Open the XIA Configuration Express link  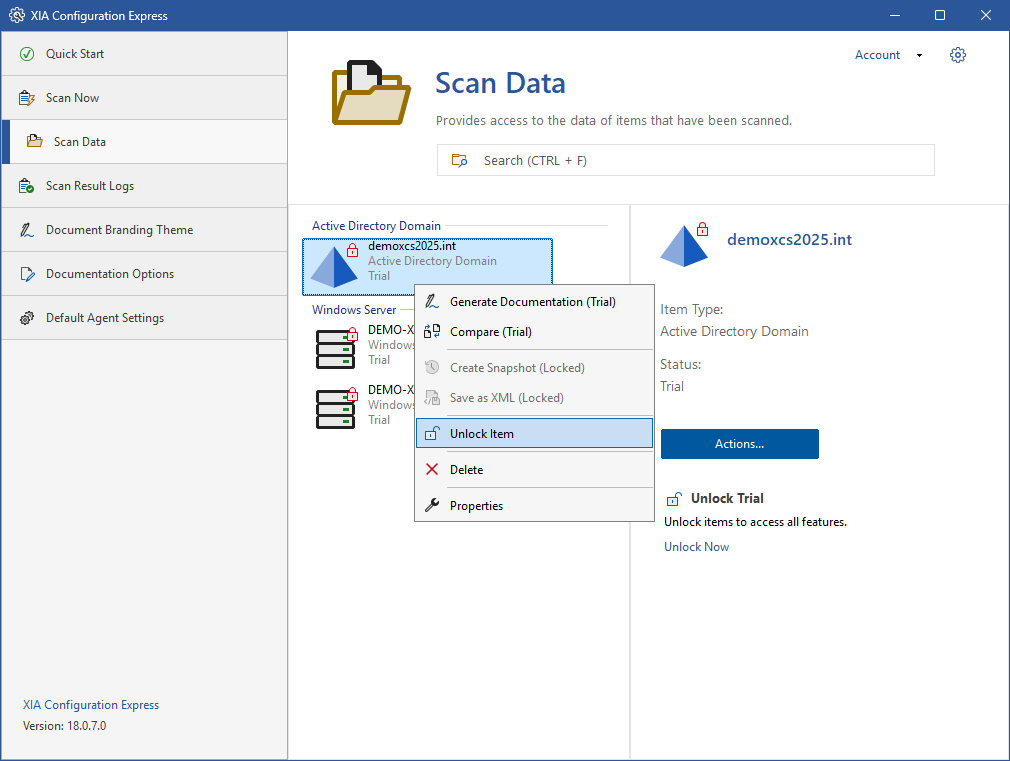point(91,705)
